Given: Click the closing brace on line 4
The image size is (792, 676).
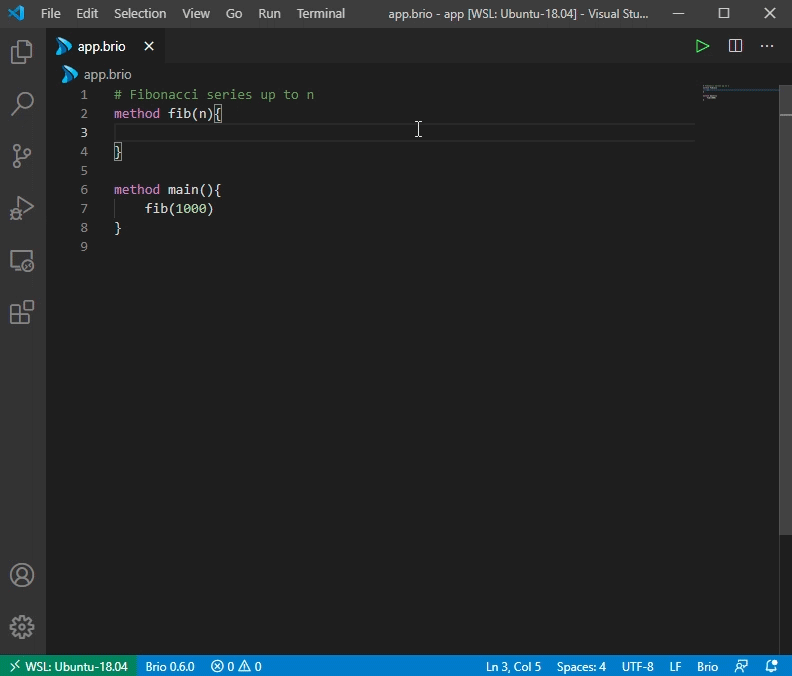Looking at the screenshot, I should point(118,152).
